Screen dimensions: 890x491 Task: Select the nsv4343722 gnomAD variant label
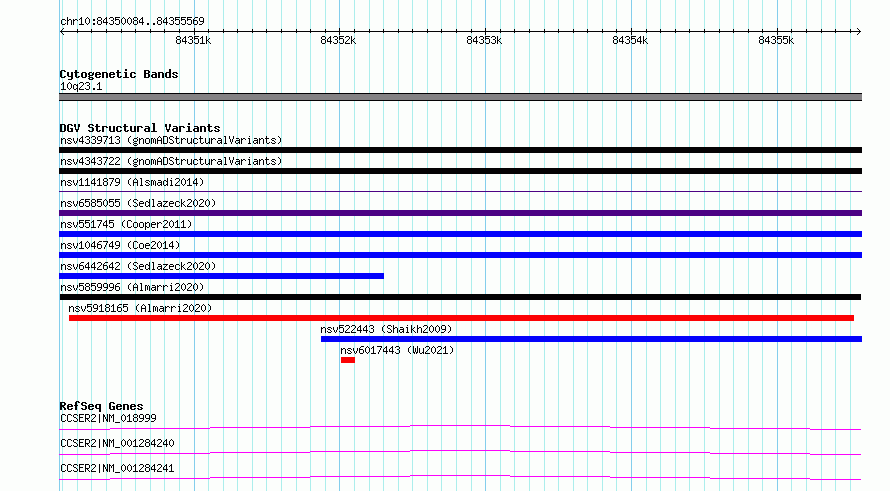tap(171, 161)
